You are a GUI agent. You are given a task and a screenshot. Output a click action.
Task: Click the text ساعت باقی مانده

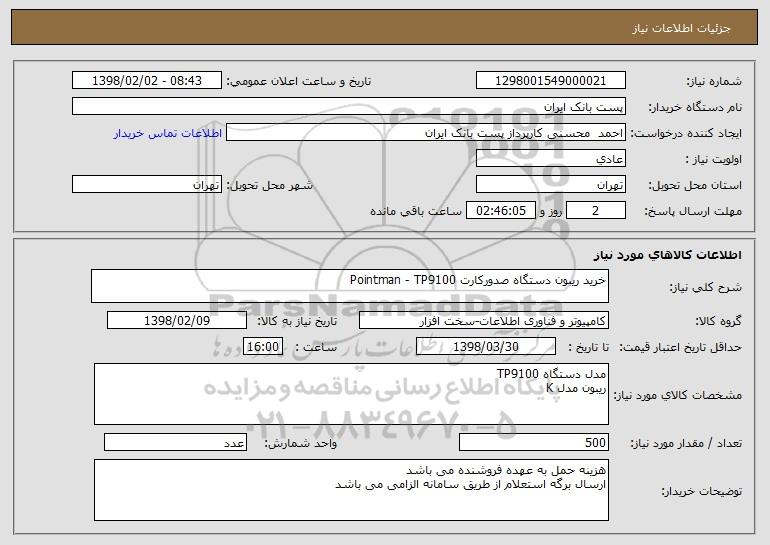pyautogui.click(x=415, y=212)
